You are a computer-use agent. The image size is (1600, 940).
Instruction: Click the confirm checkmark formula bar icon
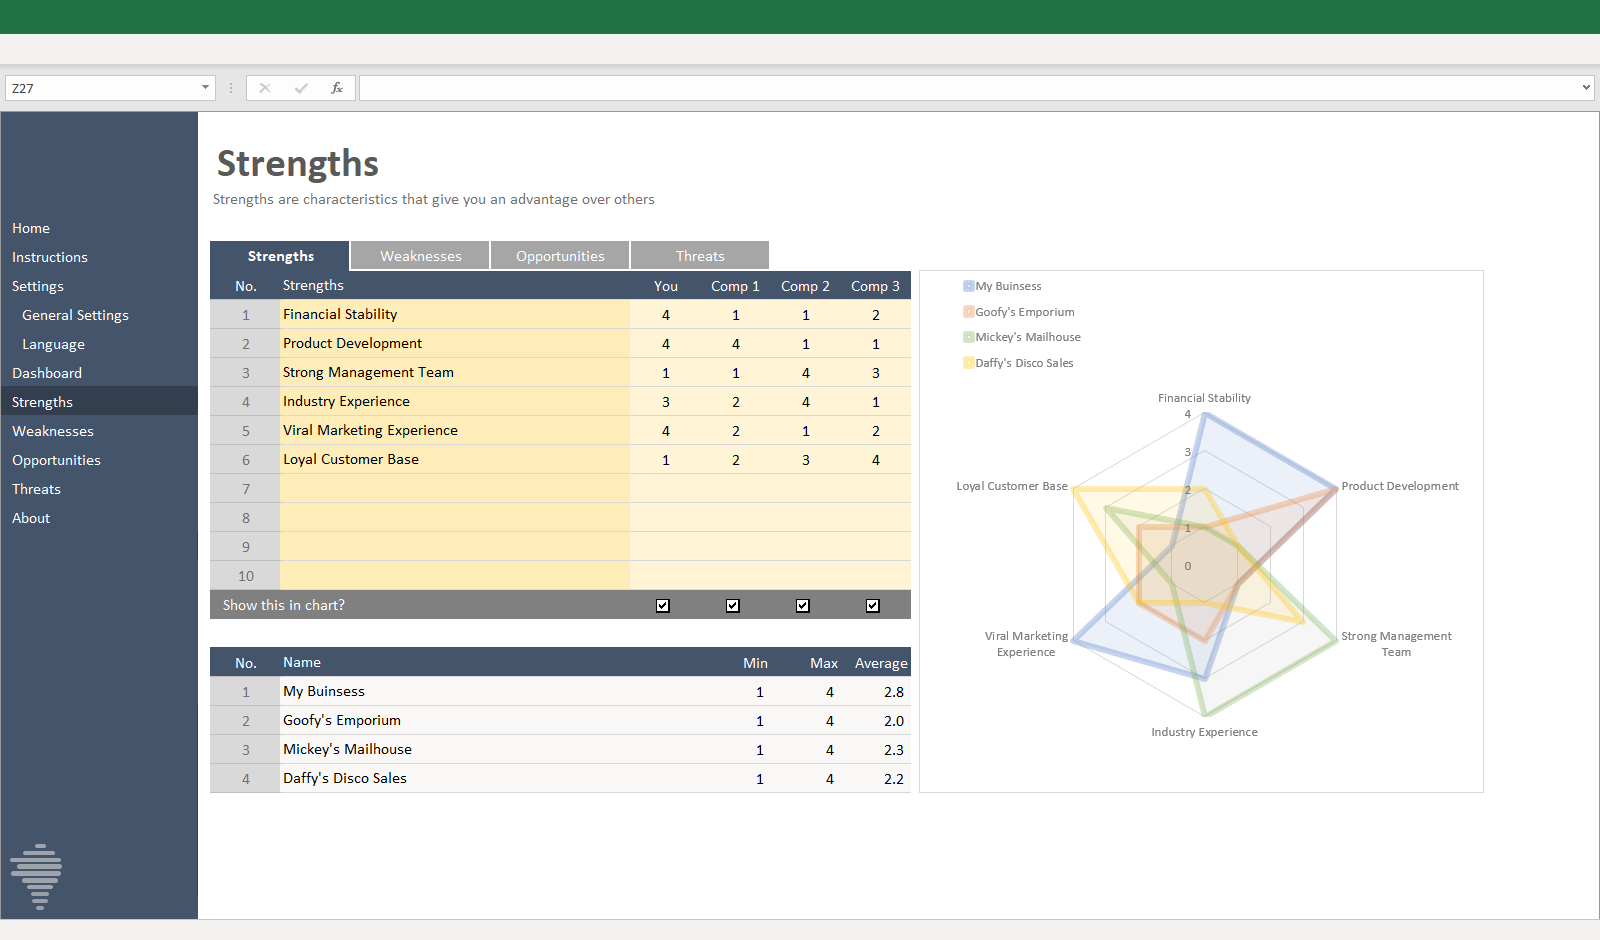tap(301, 88)
